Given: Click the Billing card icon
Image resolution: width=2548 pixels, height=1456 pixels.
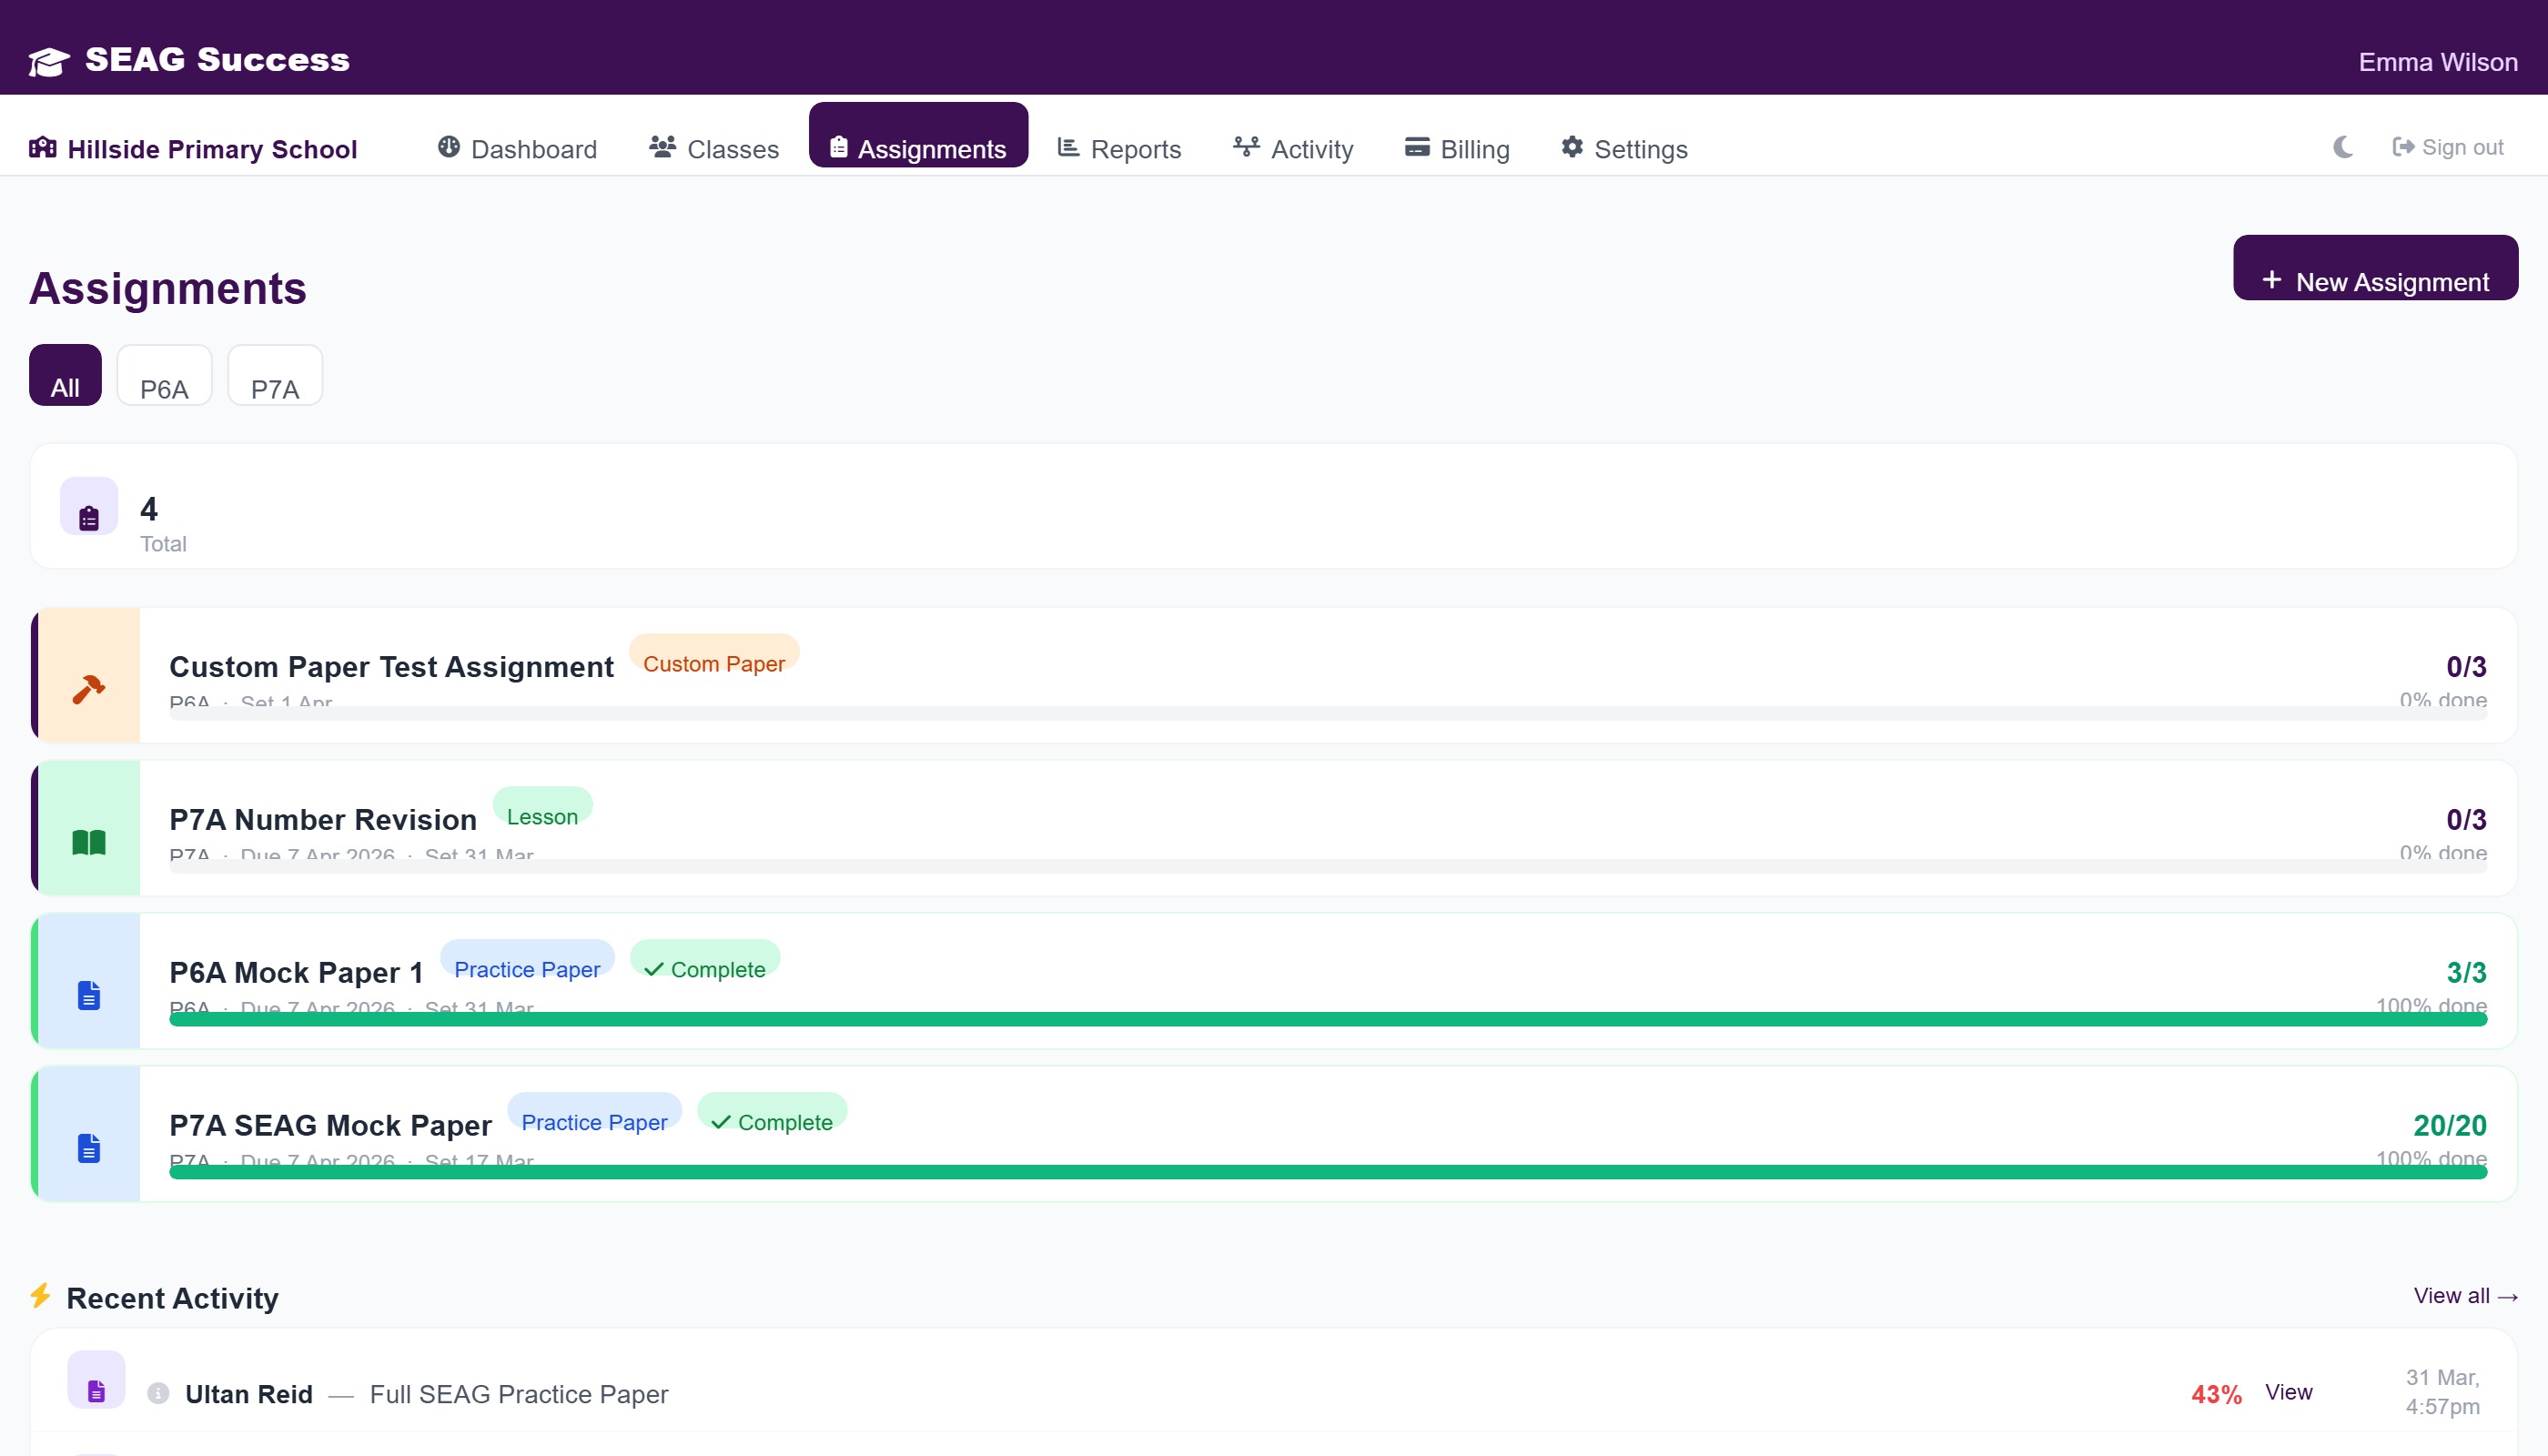Looking at the screenshot, I should point(1417,147).
